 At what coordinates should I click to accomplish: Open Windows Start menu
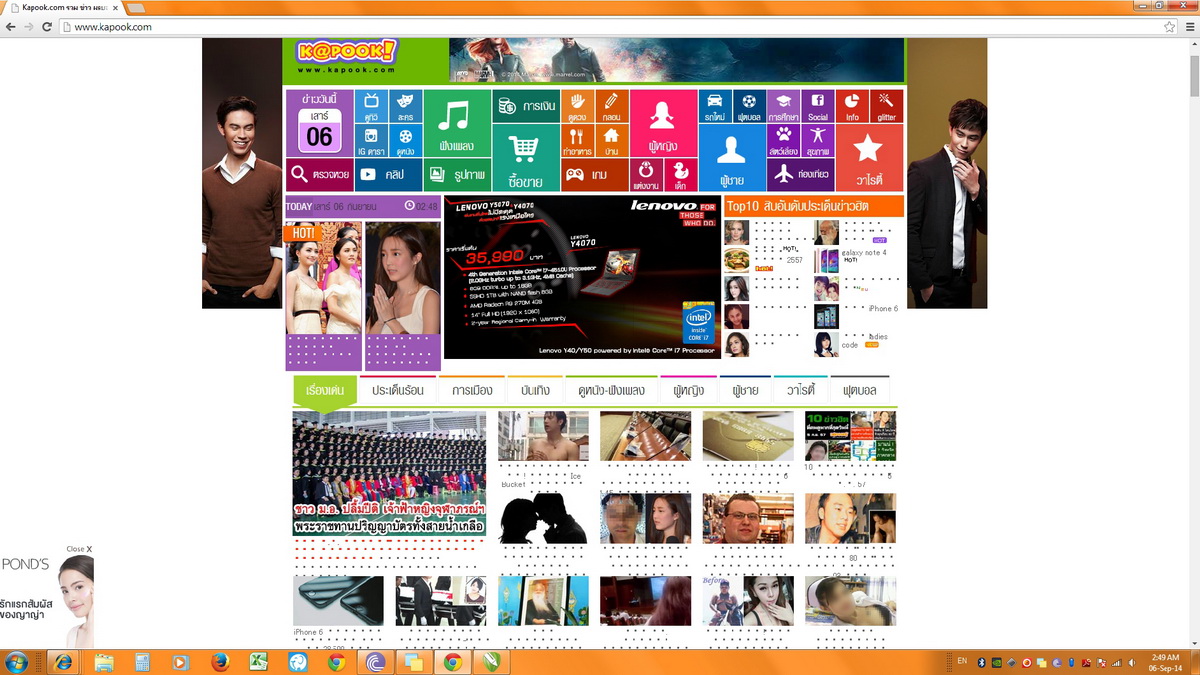point(17,662)
